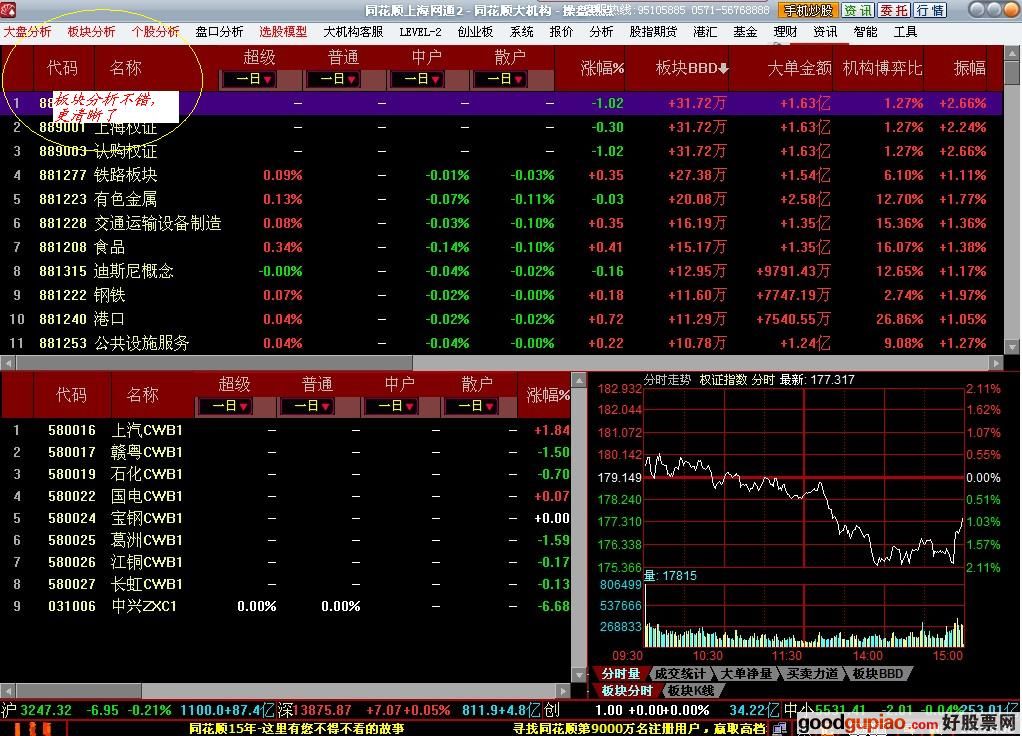Open the 普通 一日 dropdown in lower table
The image size is (1022, 736).
308,406
